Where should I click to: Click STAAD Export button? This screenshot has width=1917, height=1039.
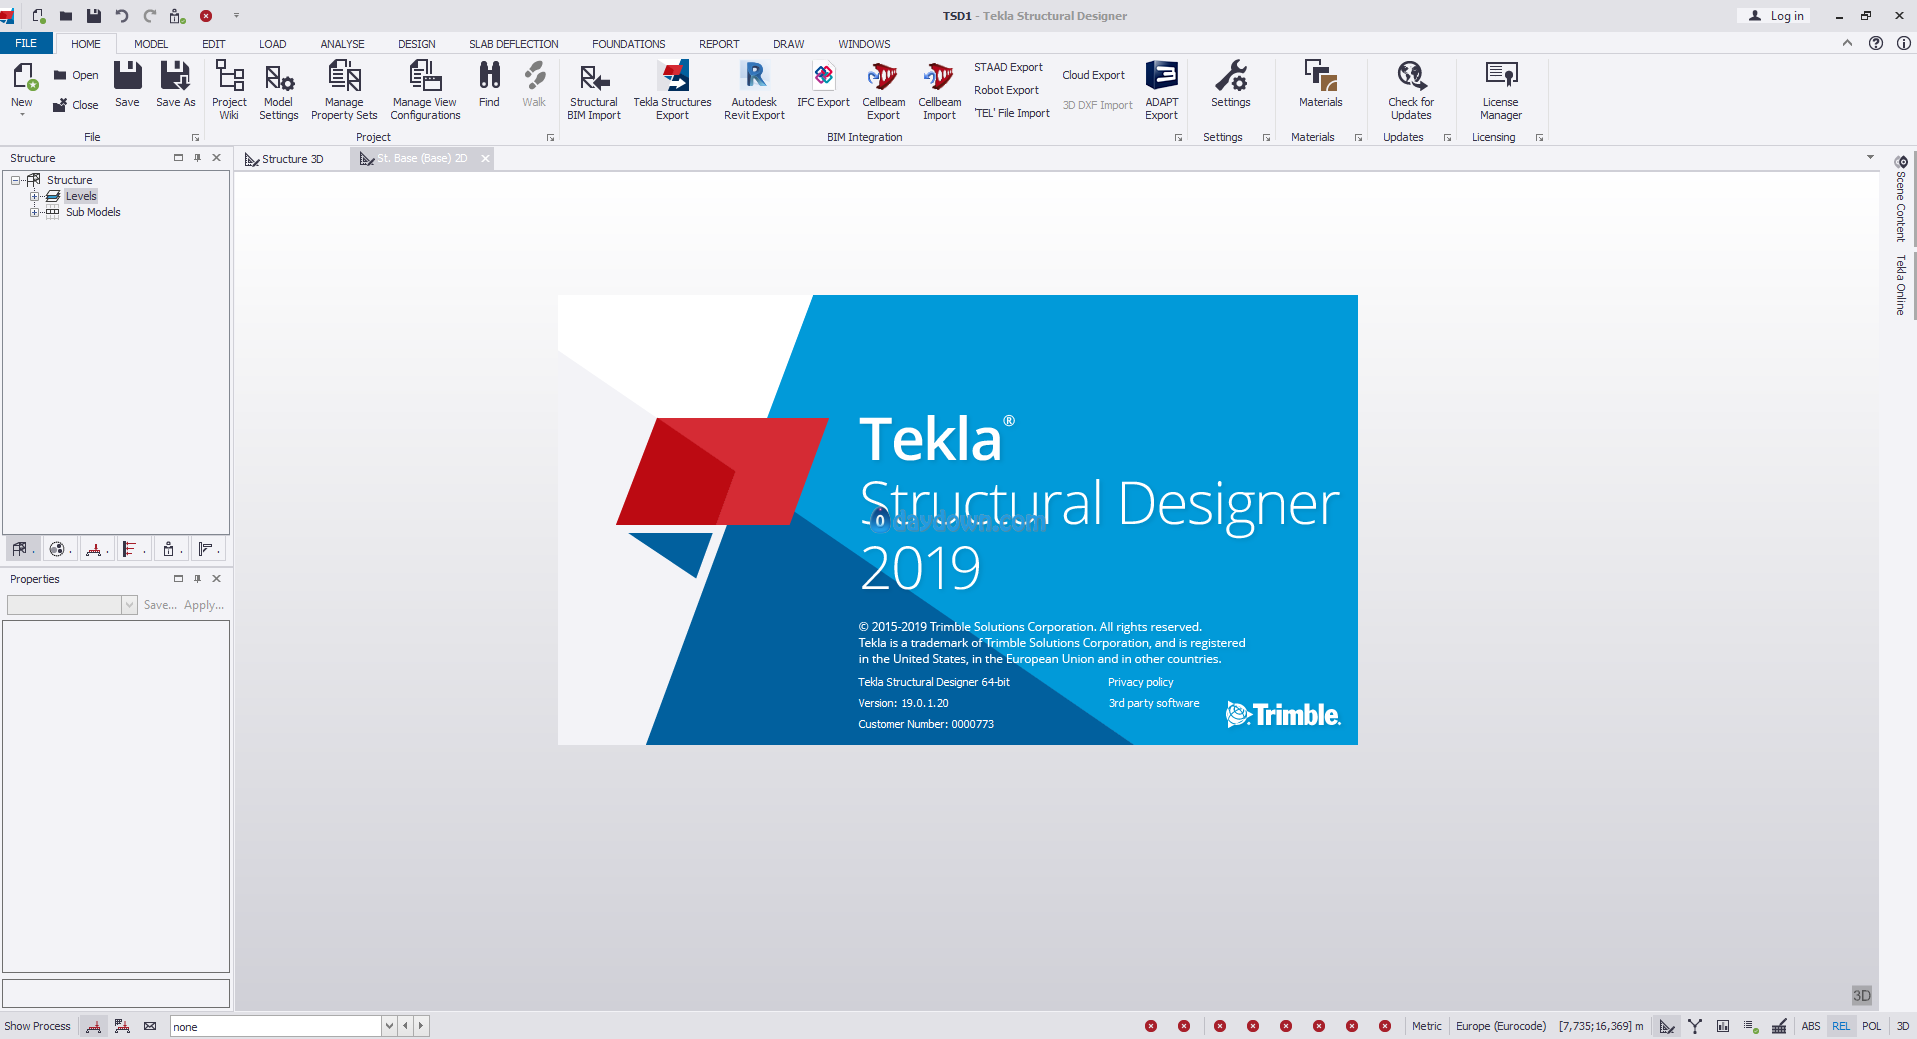click(1008, 67)
